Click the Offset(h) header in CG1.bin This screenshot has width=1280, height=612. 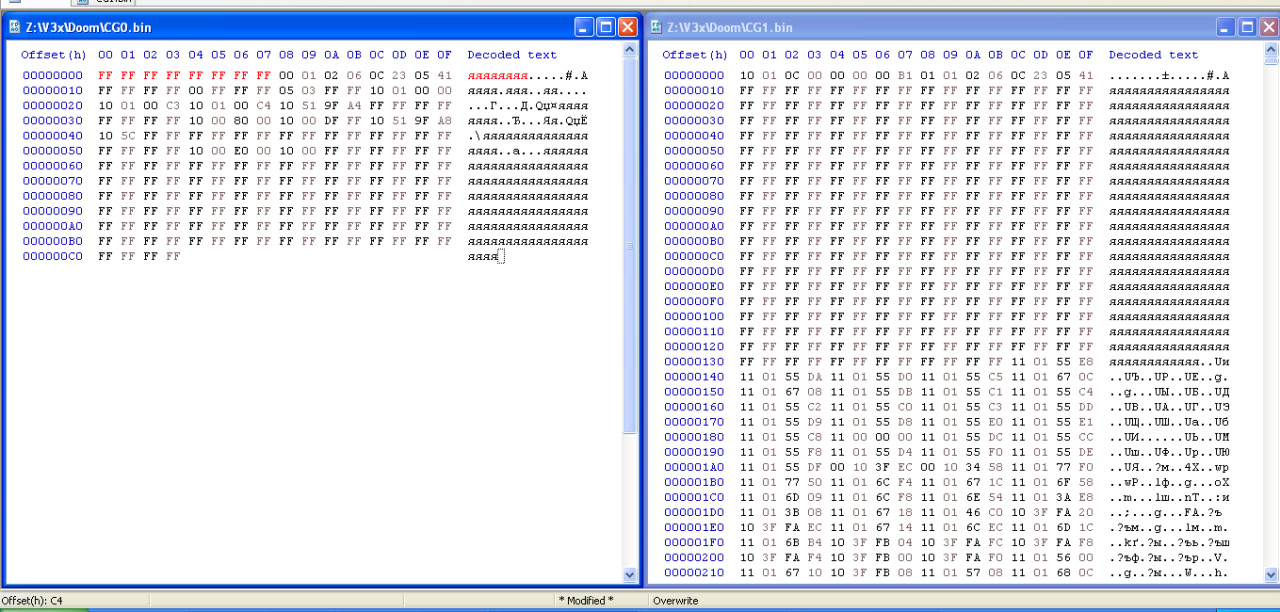click(695, 55)
